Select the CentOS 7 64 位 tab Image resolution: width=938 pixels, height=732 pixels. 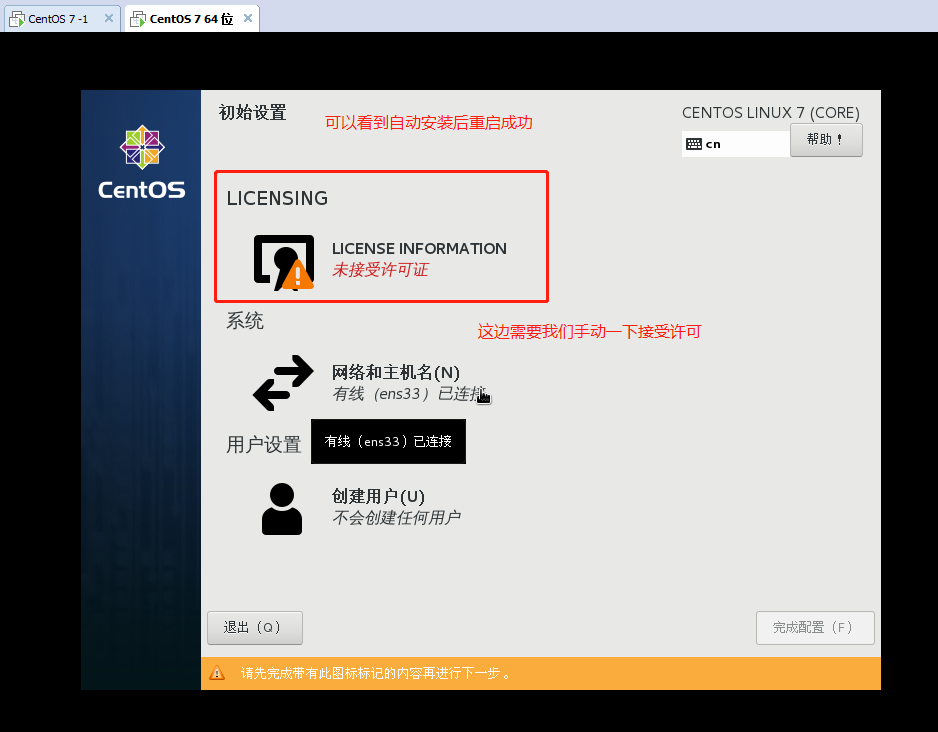coord(191,19)
